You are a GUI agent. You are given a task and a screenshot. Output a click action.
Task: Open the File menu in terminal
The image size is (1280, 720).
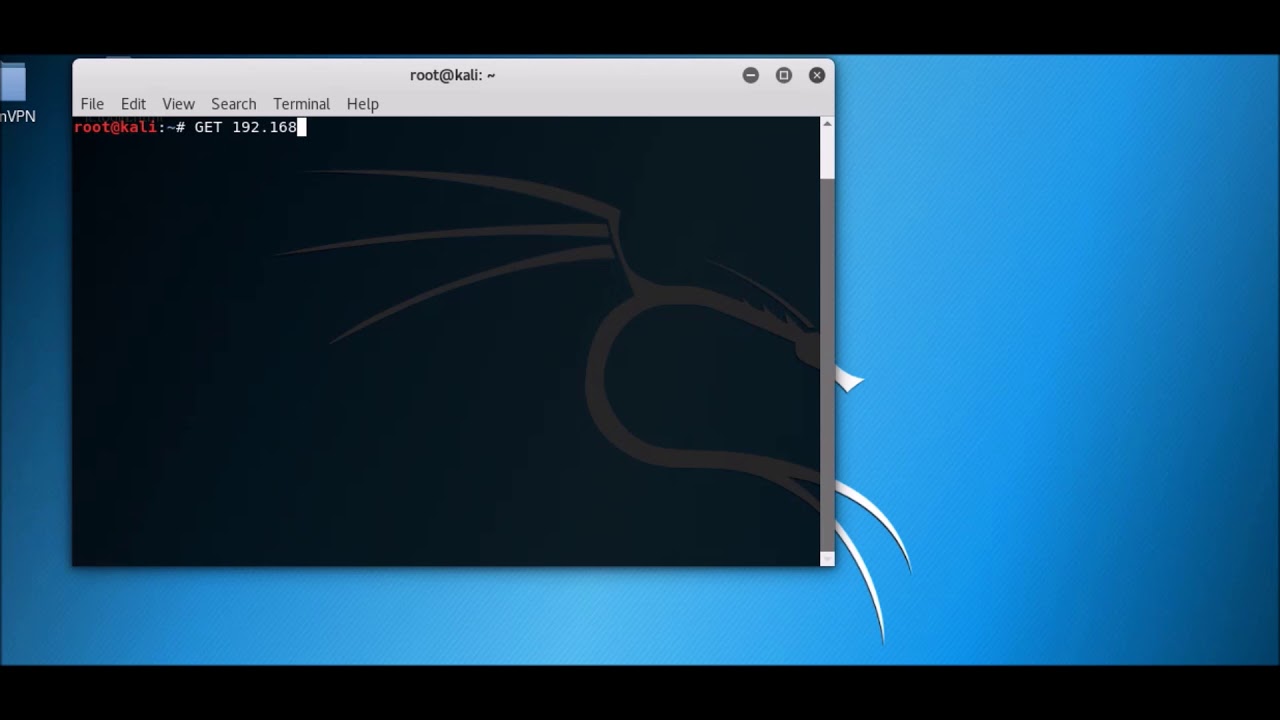(x=92, y=104)
